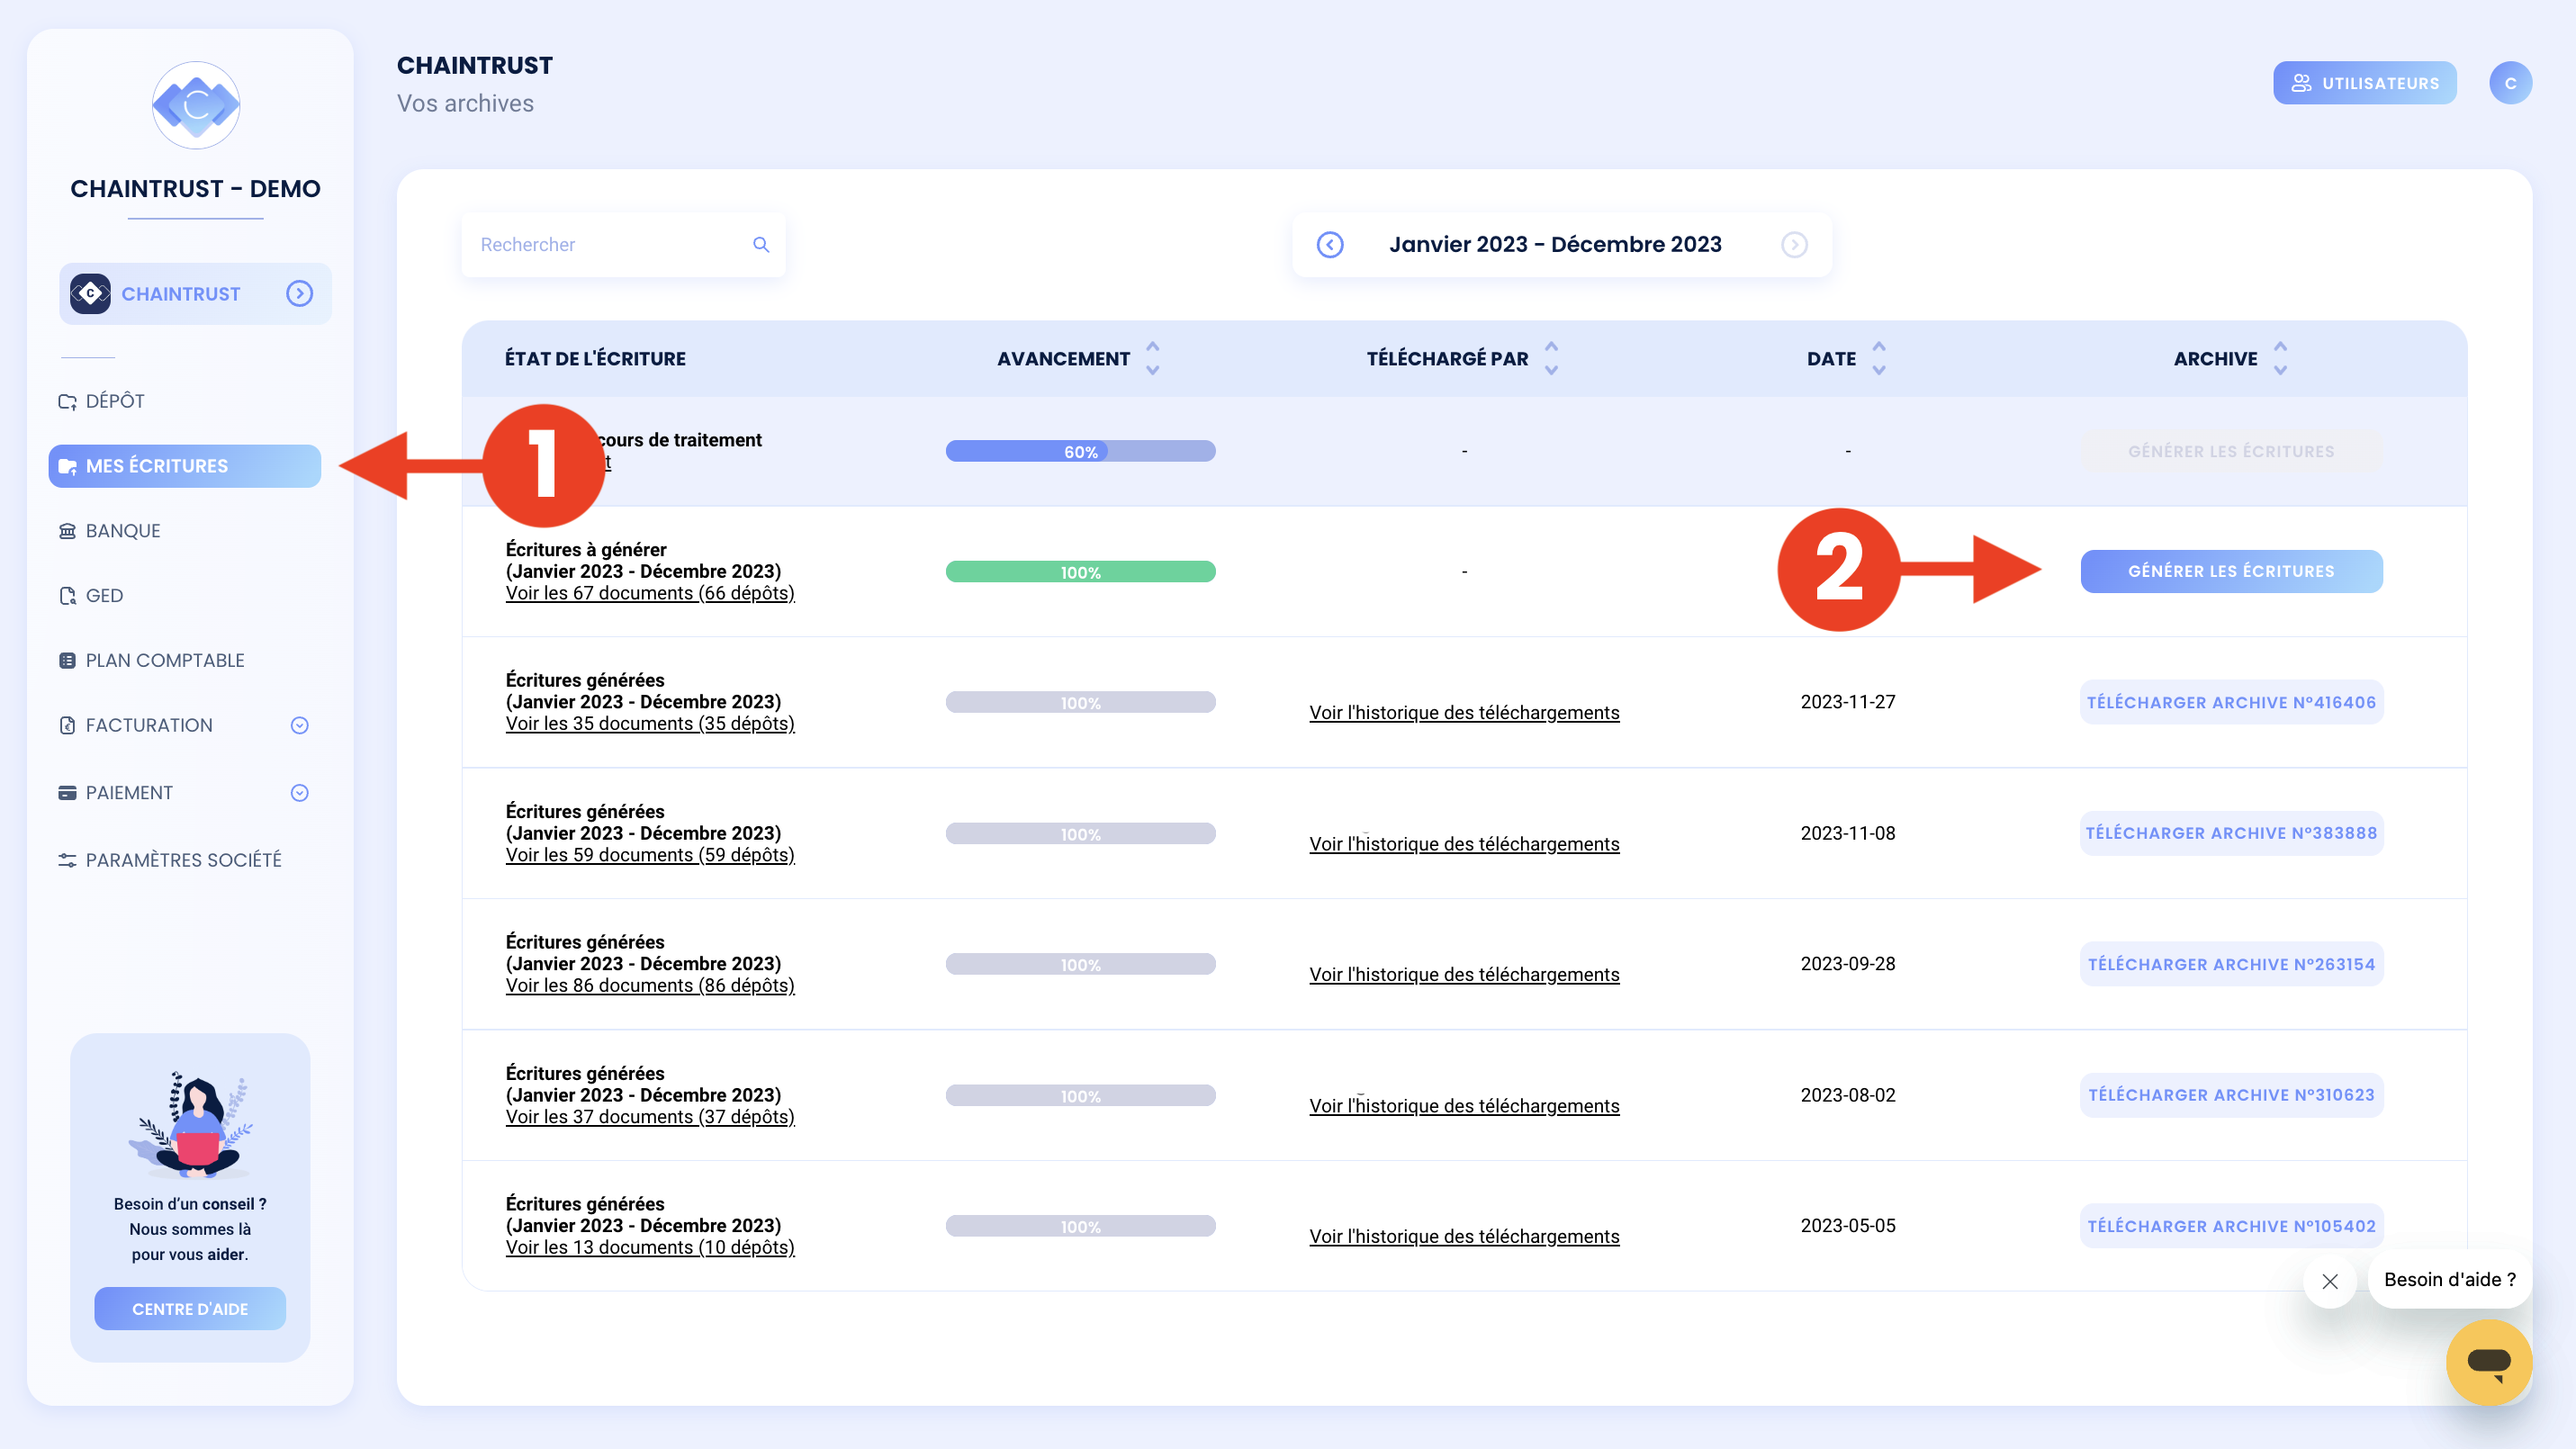
Task: Go to next period arrow
Action: [1795, 245]
